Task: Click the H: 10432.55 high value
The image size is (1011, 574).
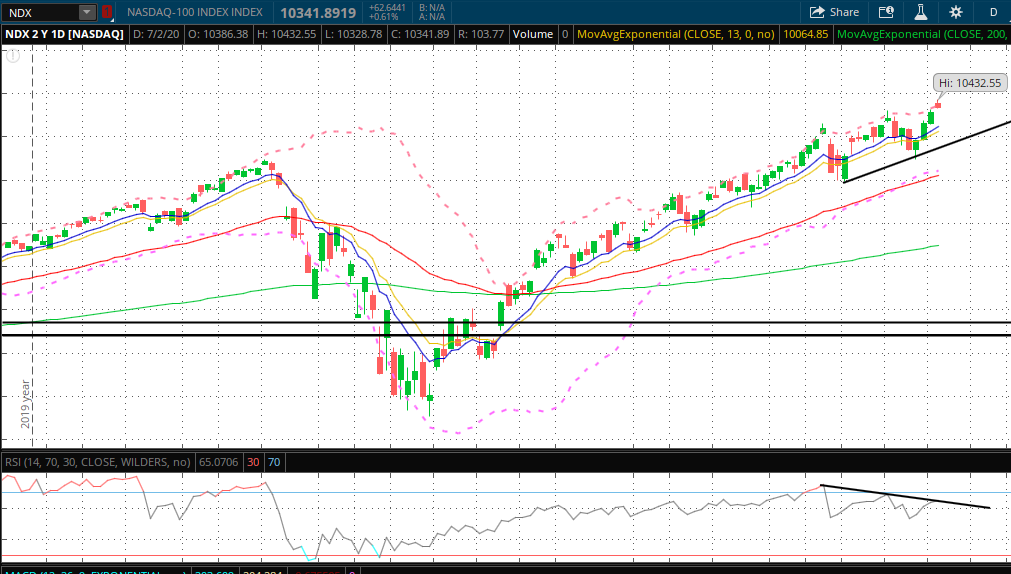Action: point(287,34)
